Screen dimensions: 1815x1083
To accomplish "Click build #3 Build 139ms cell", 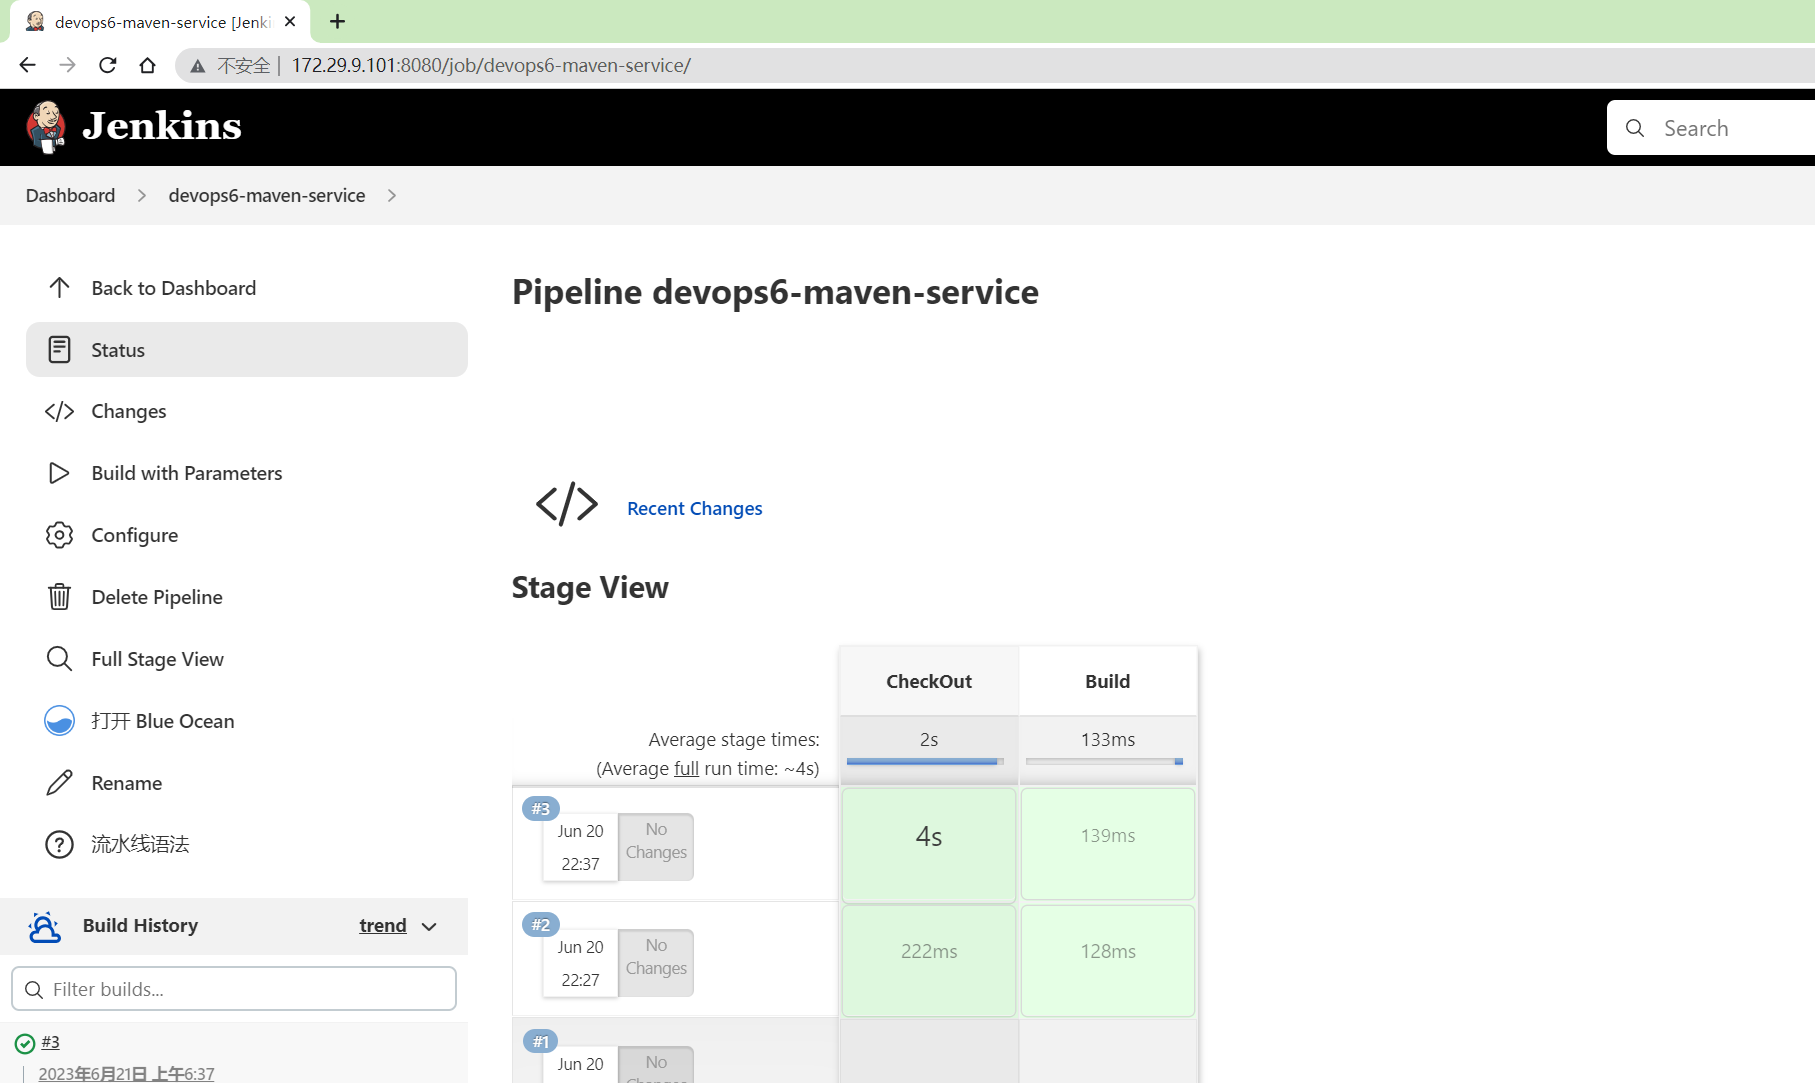I will (x=1108, y=845).
